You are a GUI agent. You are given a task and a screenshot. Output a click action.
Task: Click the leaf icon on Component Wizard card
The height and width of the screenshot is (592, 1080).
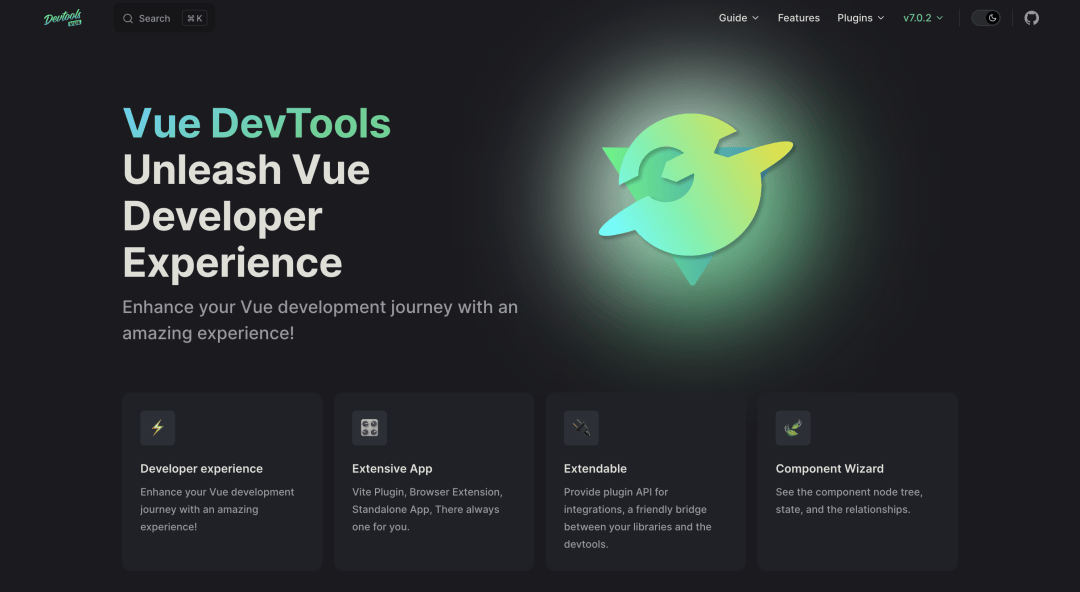tap(793, 428)
